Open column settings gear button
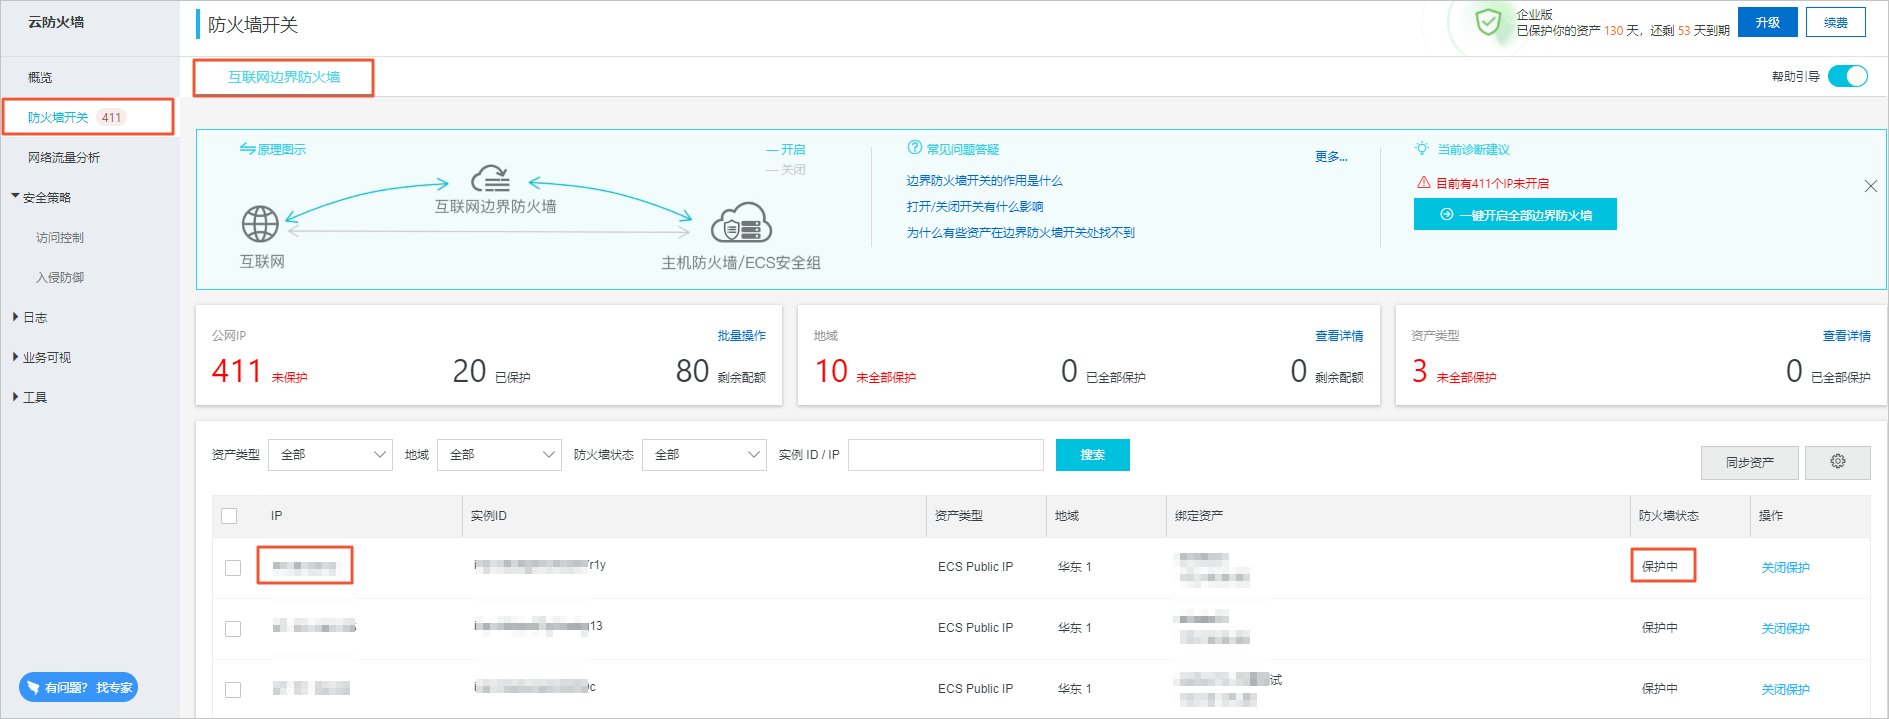The width and height of the screenshot is (1889, 719). point(1838,462)
